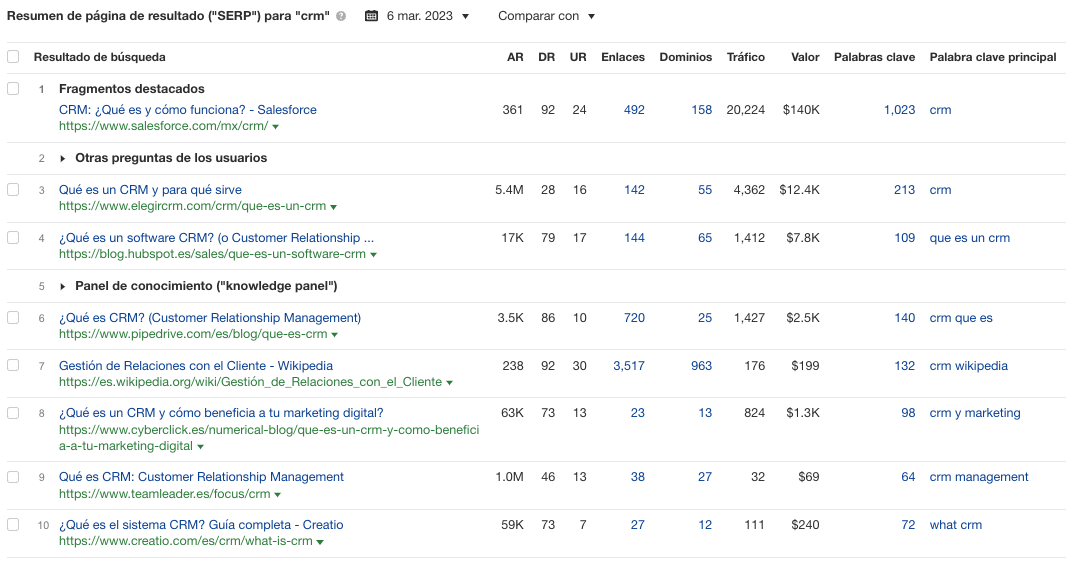Click the Palabras clave column header
This screenshot has height=569, width=1066.
point(874,57)
